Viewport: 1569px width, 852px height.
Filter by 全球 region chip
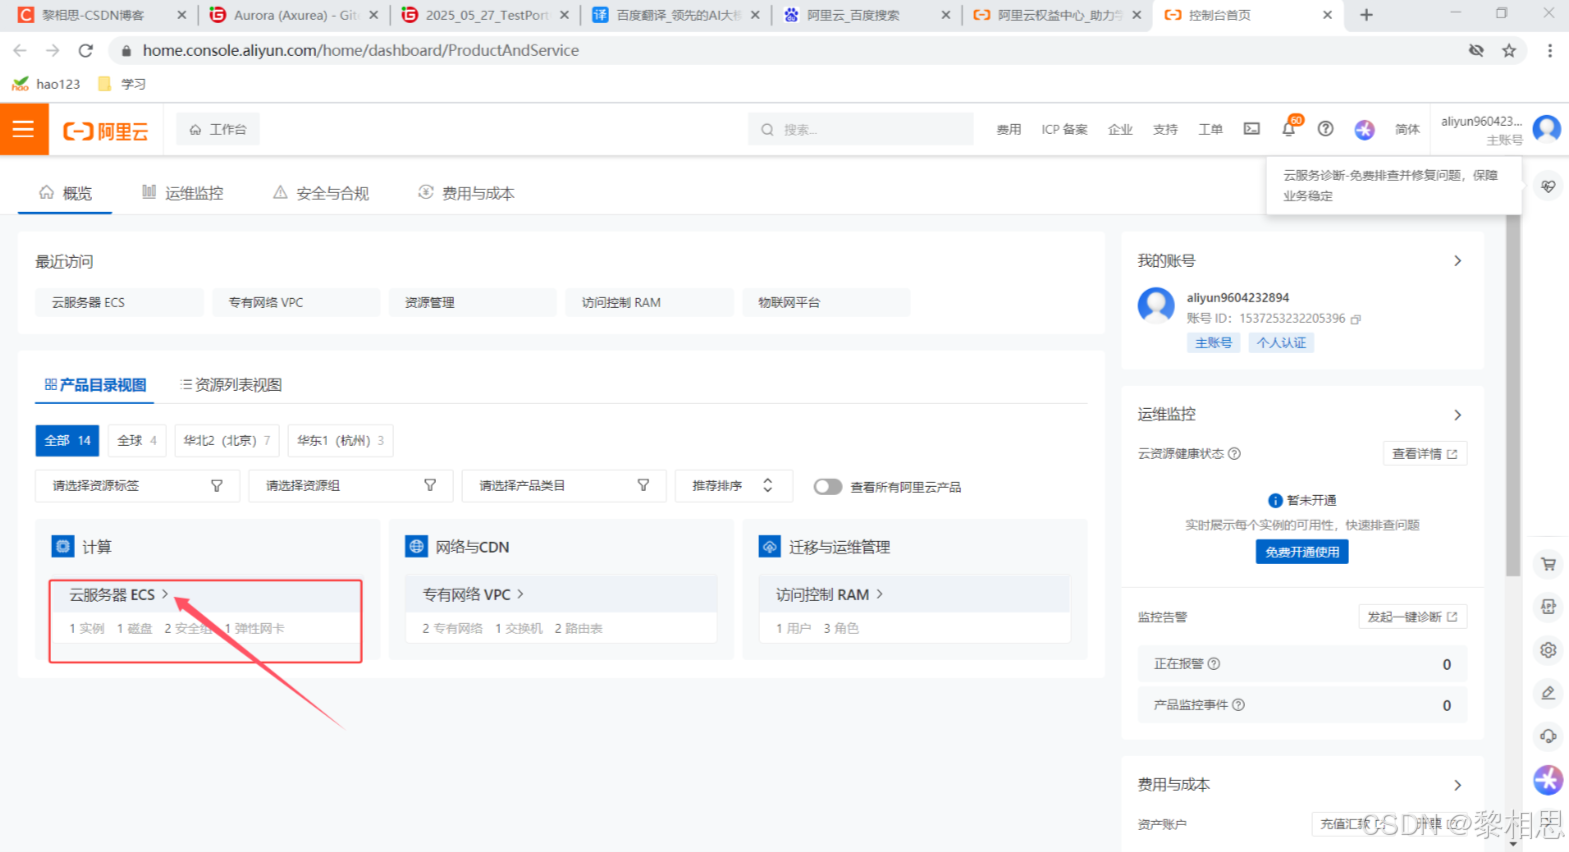(x=137, y=440)
